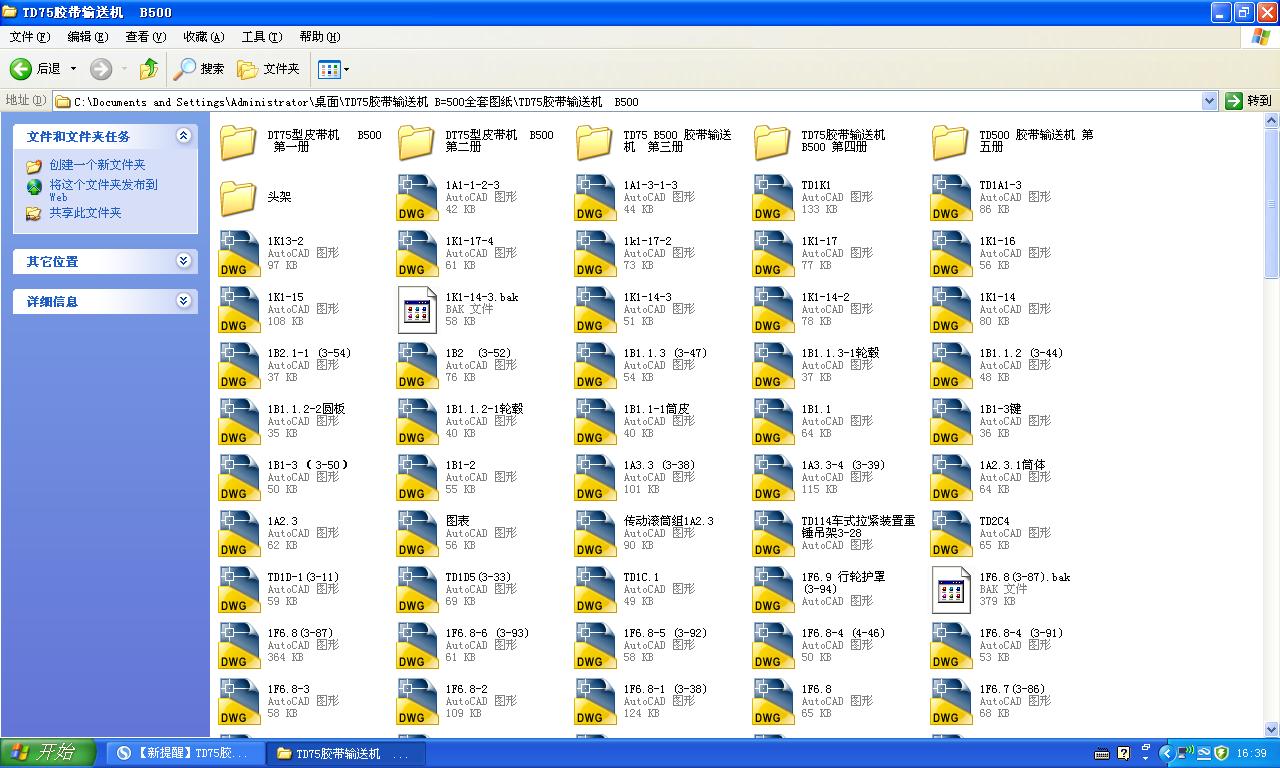
Task: Expand the 其它位置 panel
Action: click(183, 261)
